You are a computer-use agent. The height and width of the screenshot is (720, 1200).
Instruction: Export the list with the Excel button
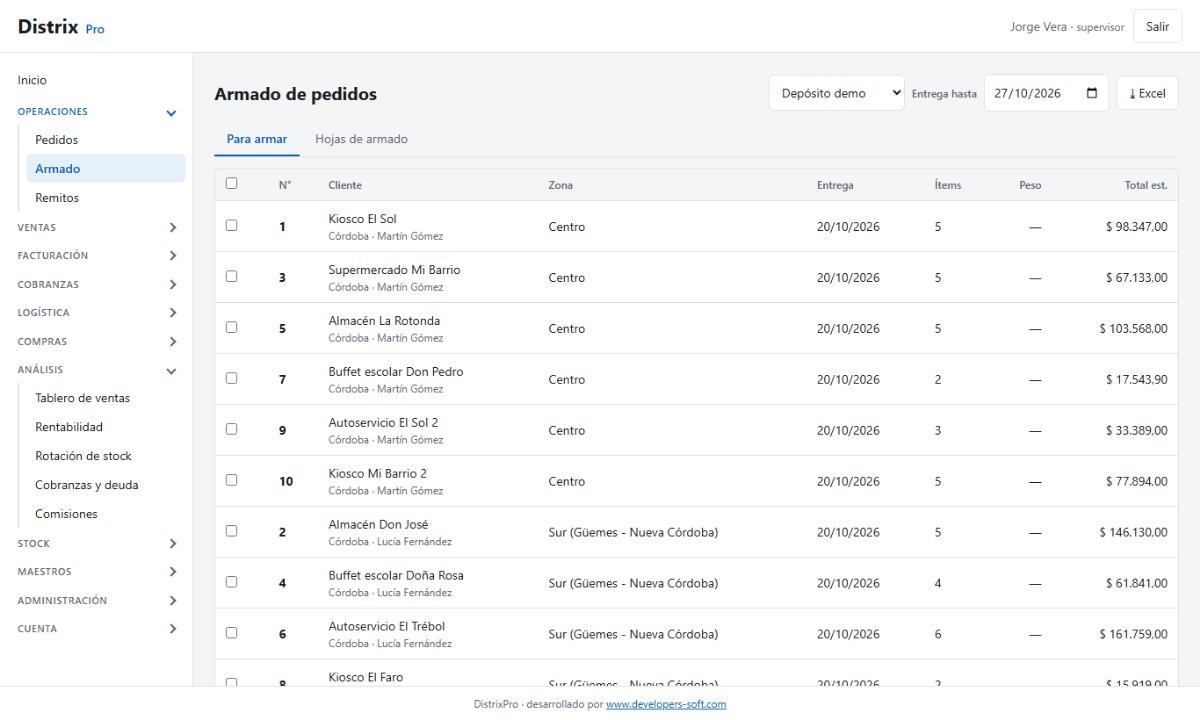[x=1147, y=93]
